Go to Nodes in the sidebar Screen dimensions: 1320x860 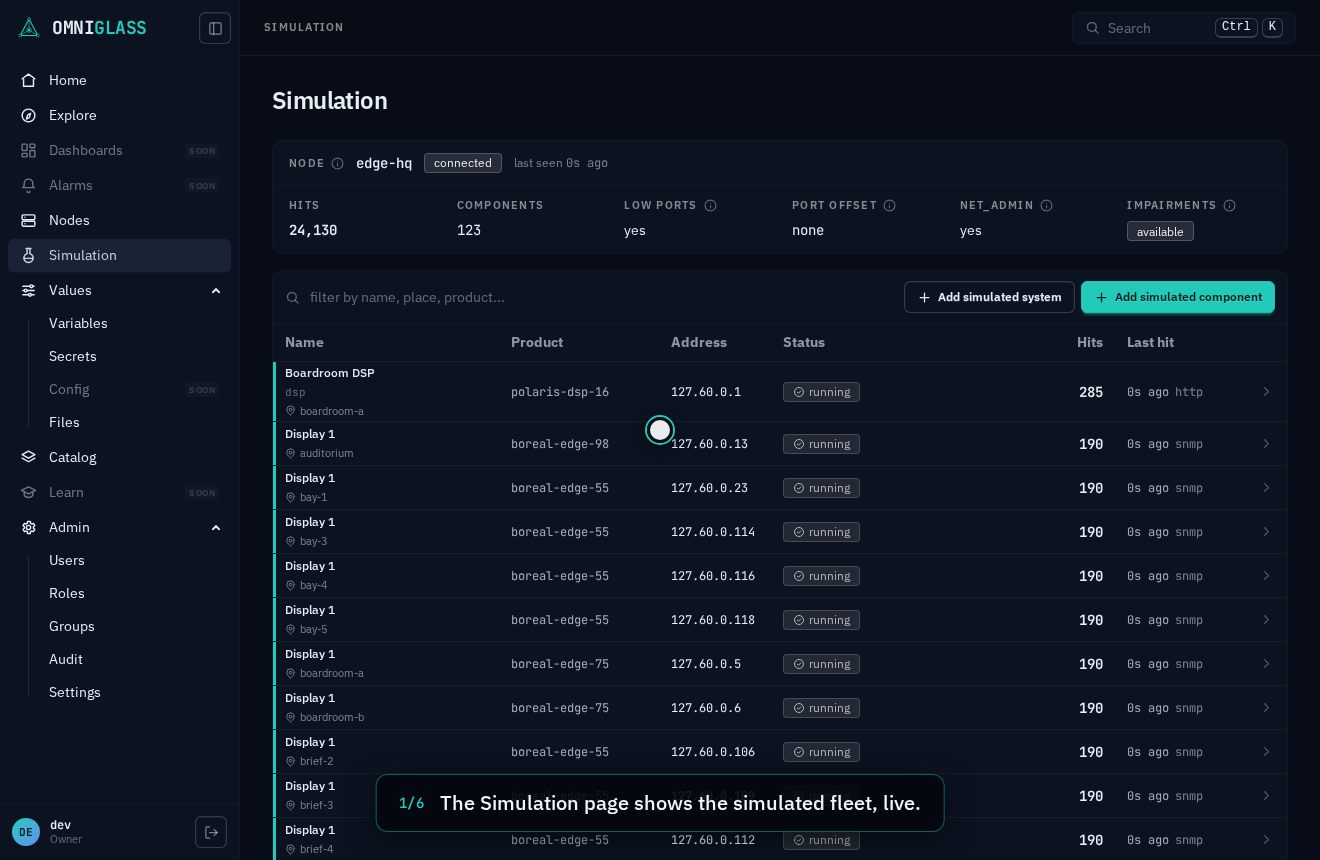[119, 220]
